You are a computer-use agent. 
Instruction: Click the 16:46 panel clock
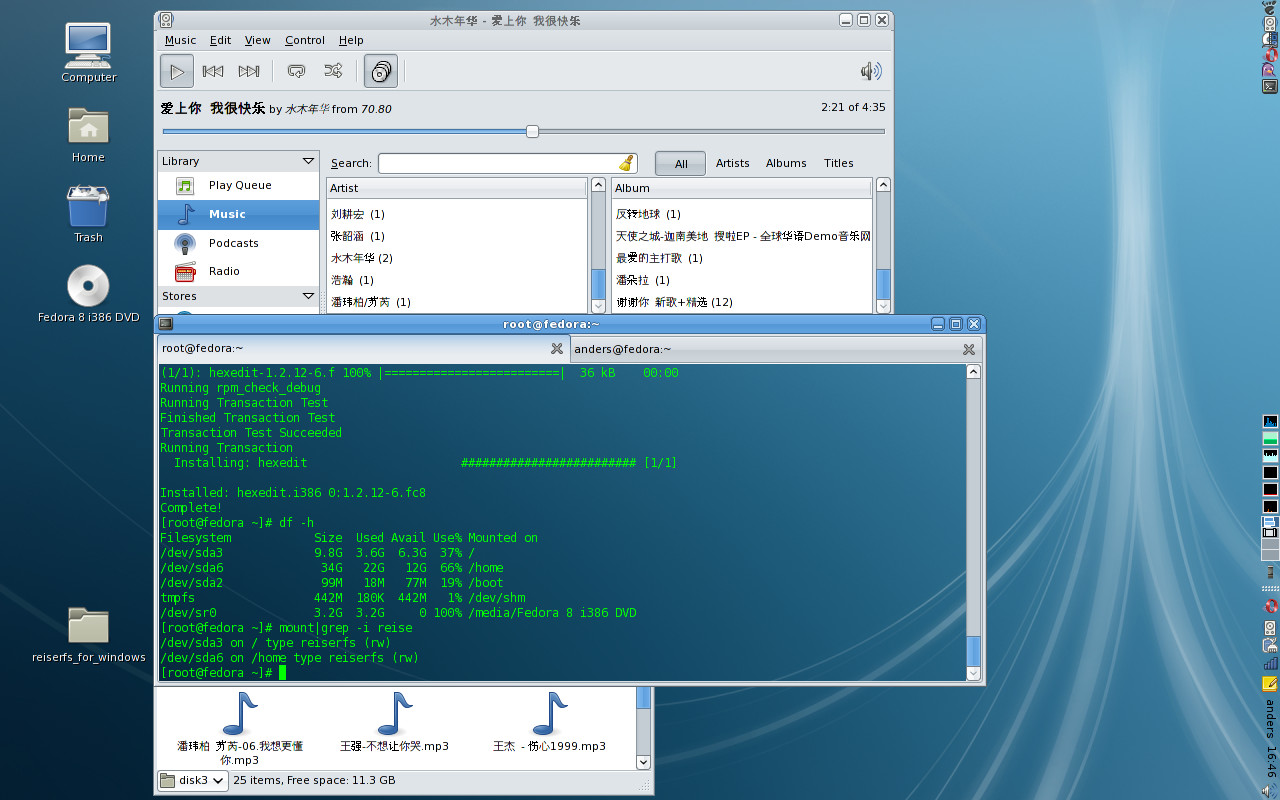point(1271,761)
